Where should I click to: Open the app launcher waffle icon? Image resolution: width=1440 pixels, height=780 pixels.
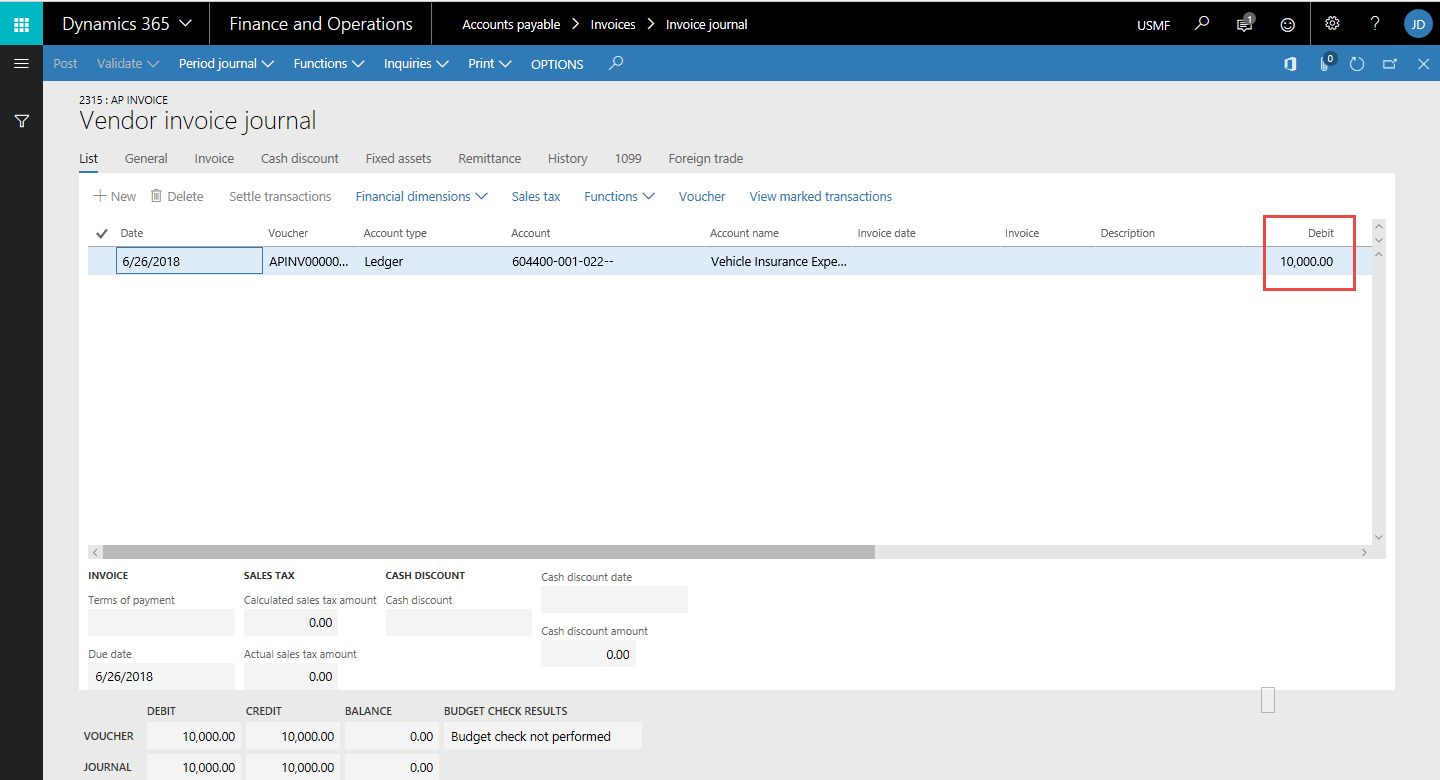tap(21, 23)
